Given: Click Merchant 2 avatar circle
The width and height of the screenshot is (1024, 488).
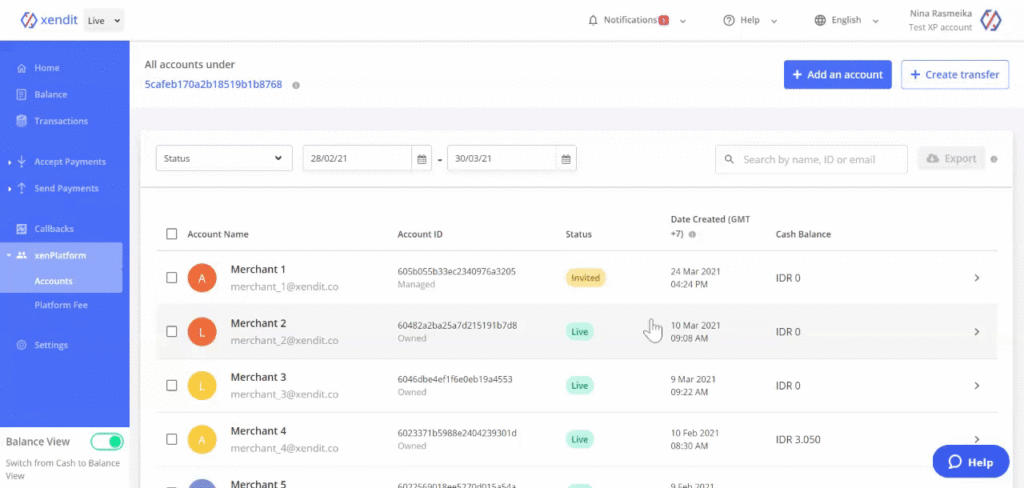Looking at the screenshot, I should coord(202,332).
